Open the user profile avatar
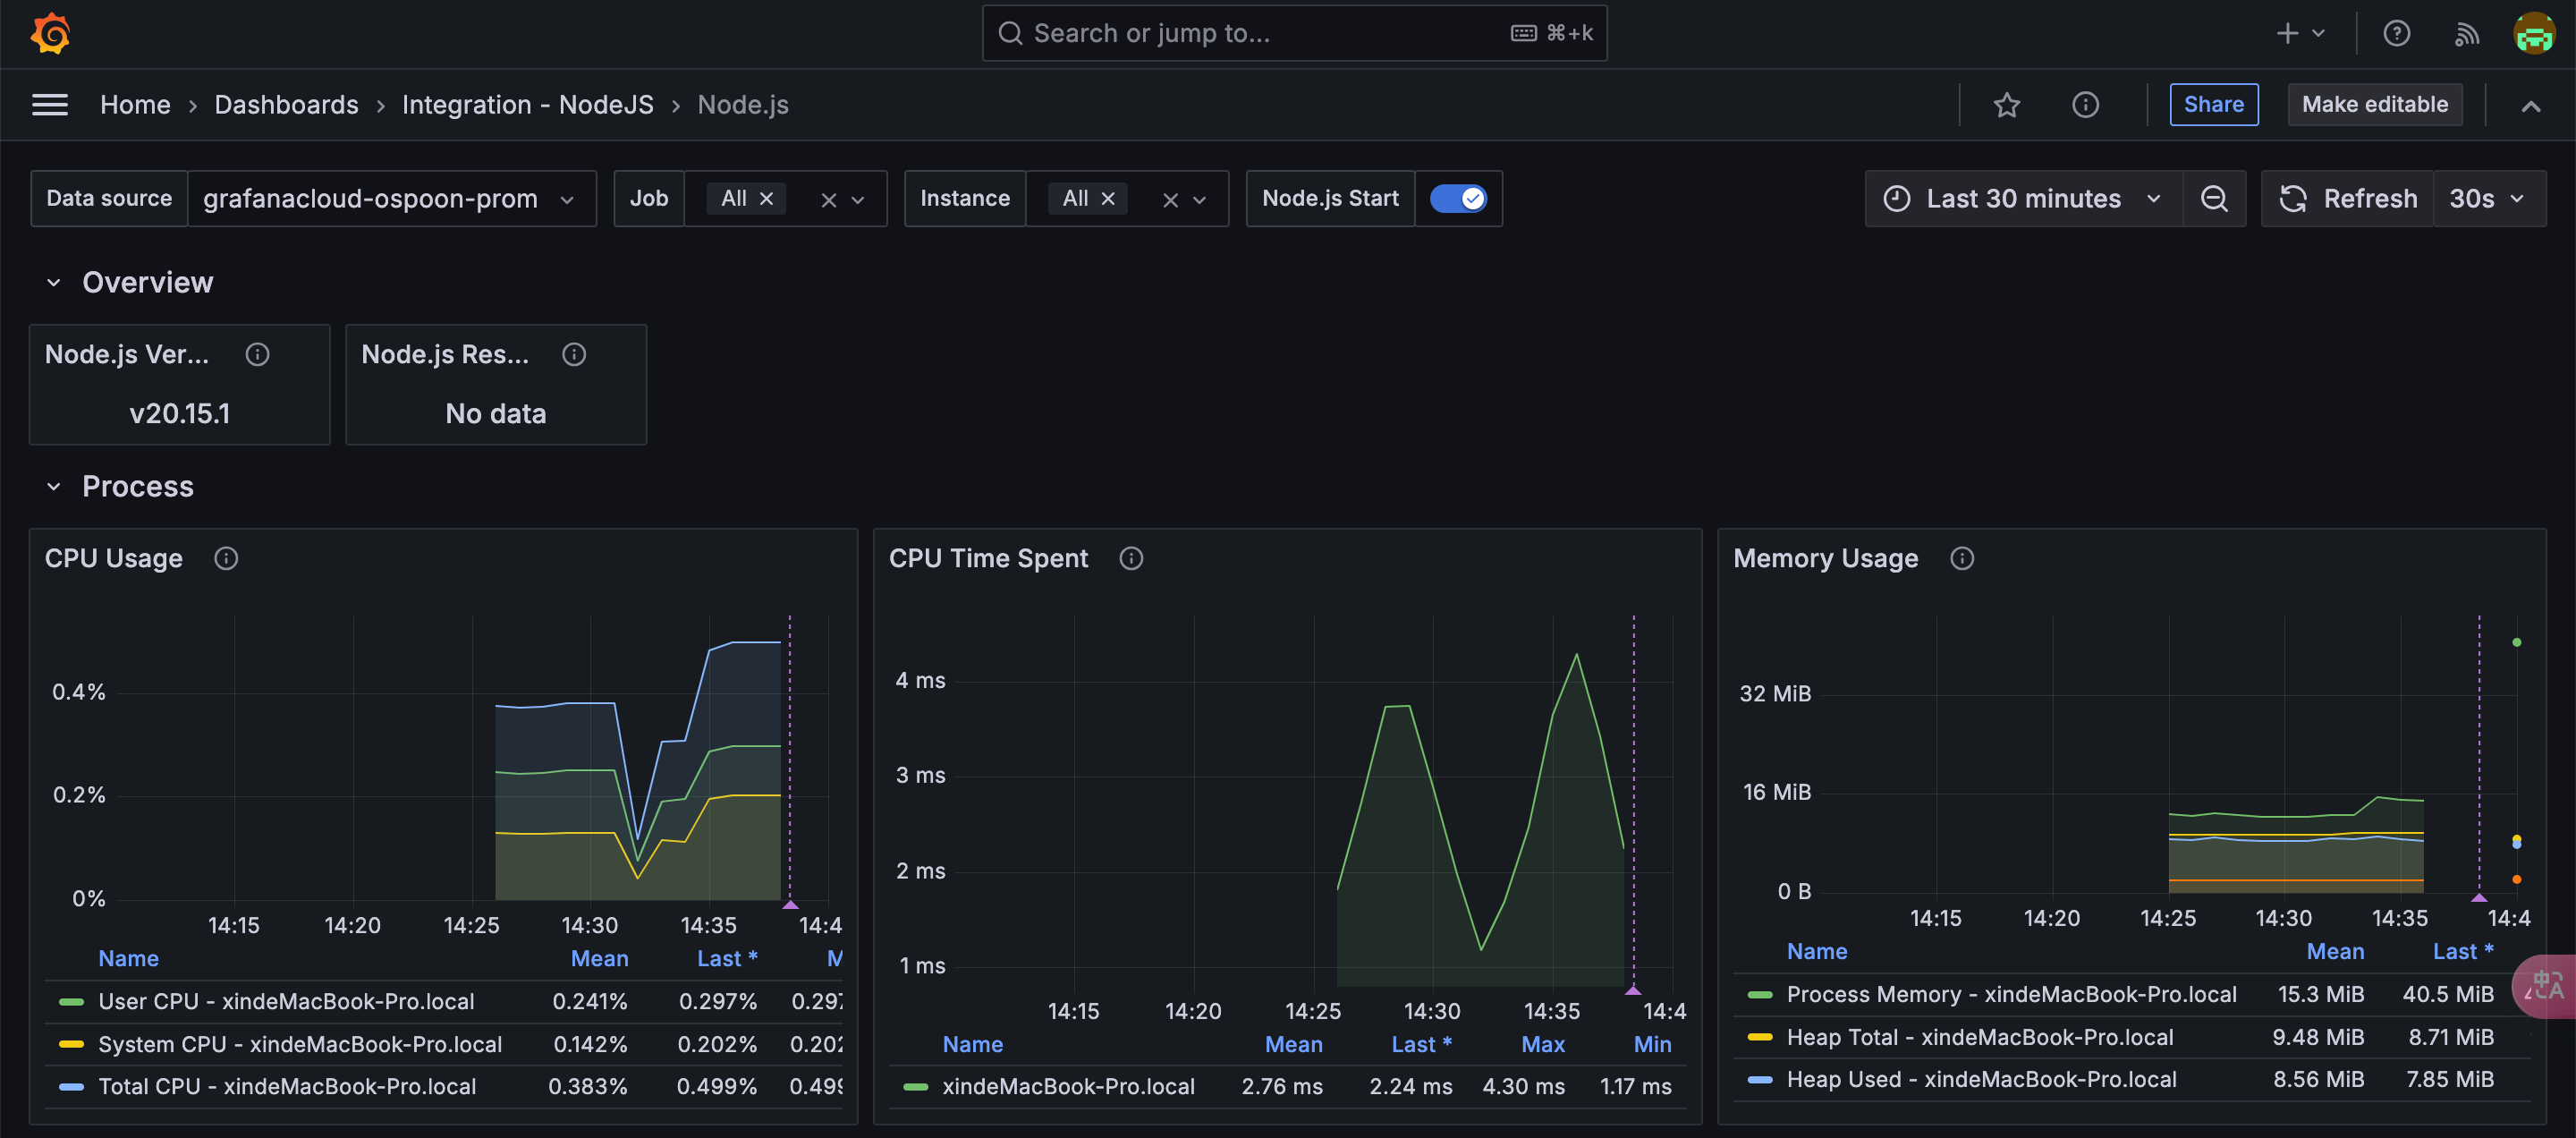Image resolution: width=2576 pixels, height=1138 pixels. (2534, 34)
